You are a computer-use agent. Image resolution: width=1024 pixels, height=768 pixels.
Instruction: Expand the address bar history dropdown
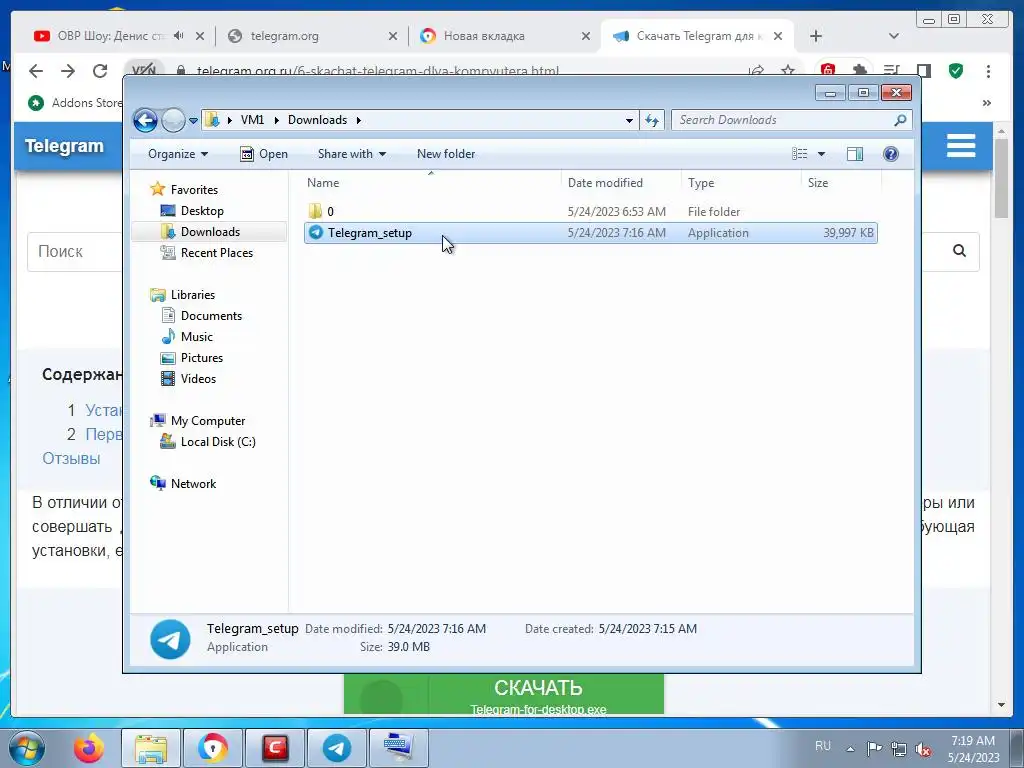(x=629, y=120)
